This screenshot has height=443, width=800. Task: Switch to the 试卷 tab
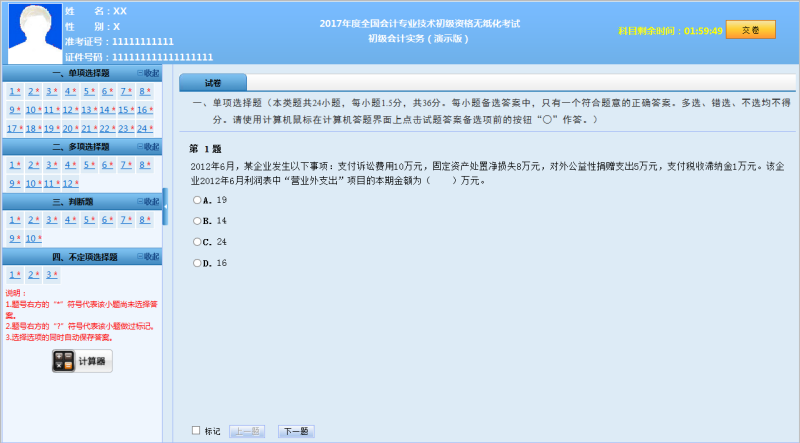pos(213,83)
